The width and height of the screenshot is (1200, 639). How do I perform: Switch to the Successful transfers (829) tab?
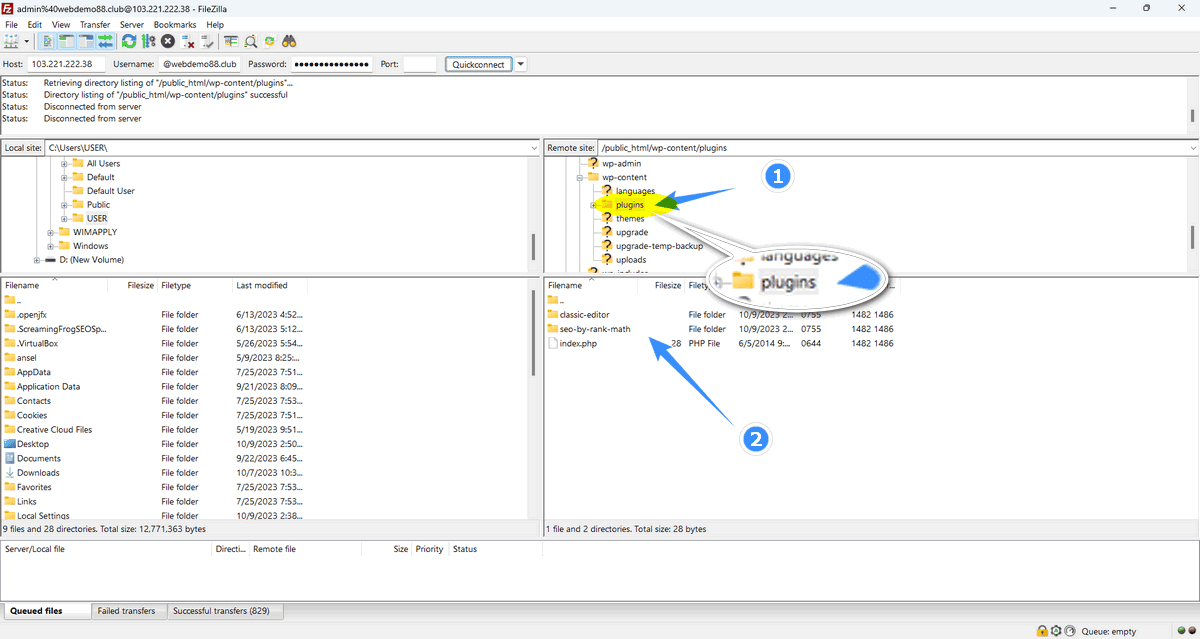(224, 611)
